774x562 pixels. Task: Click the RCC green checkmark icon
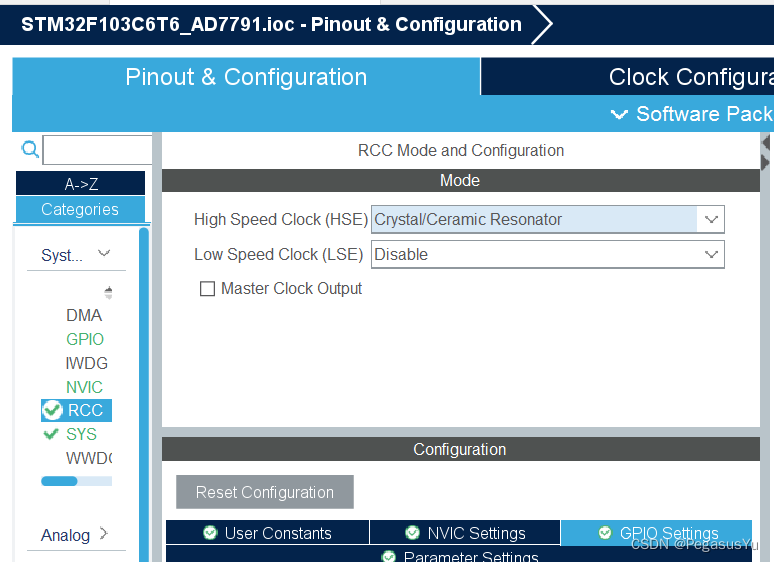tap(52, 410)
